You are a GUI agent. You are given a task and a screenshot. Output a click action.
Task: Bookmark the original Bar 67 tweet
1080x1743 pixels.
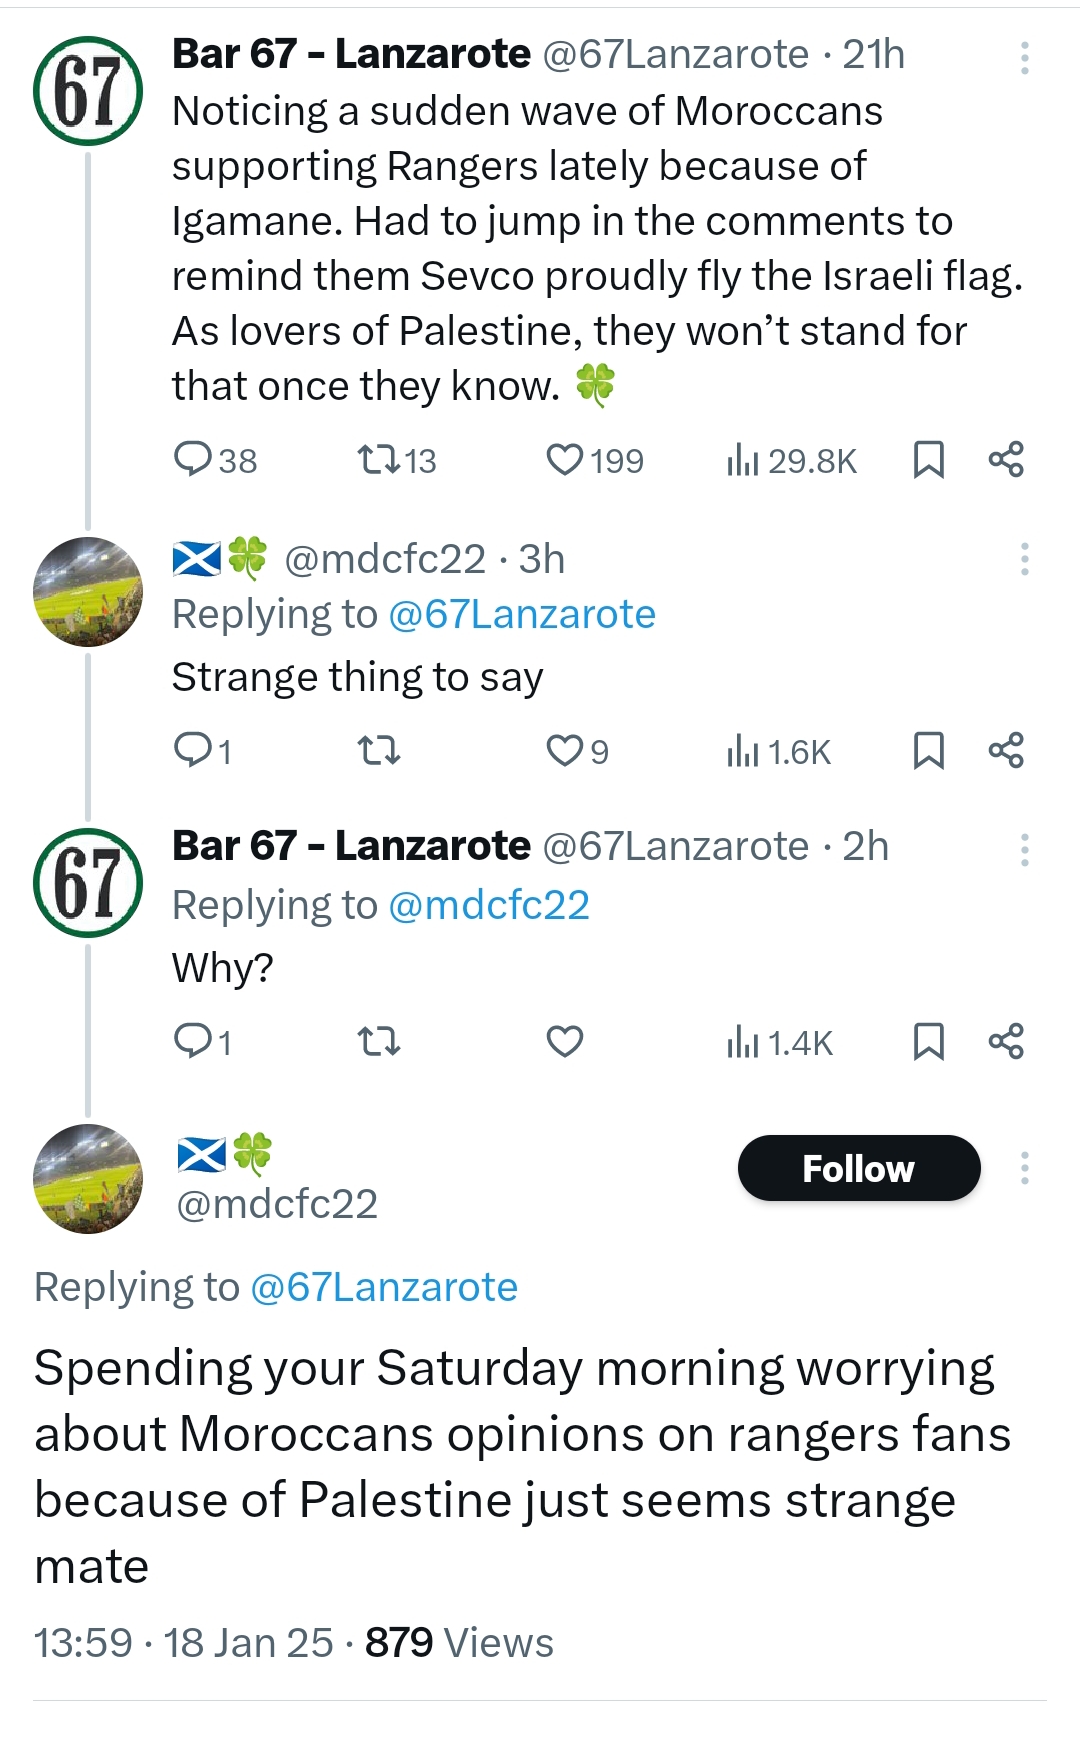point(929,460)
